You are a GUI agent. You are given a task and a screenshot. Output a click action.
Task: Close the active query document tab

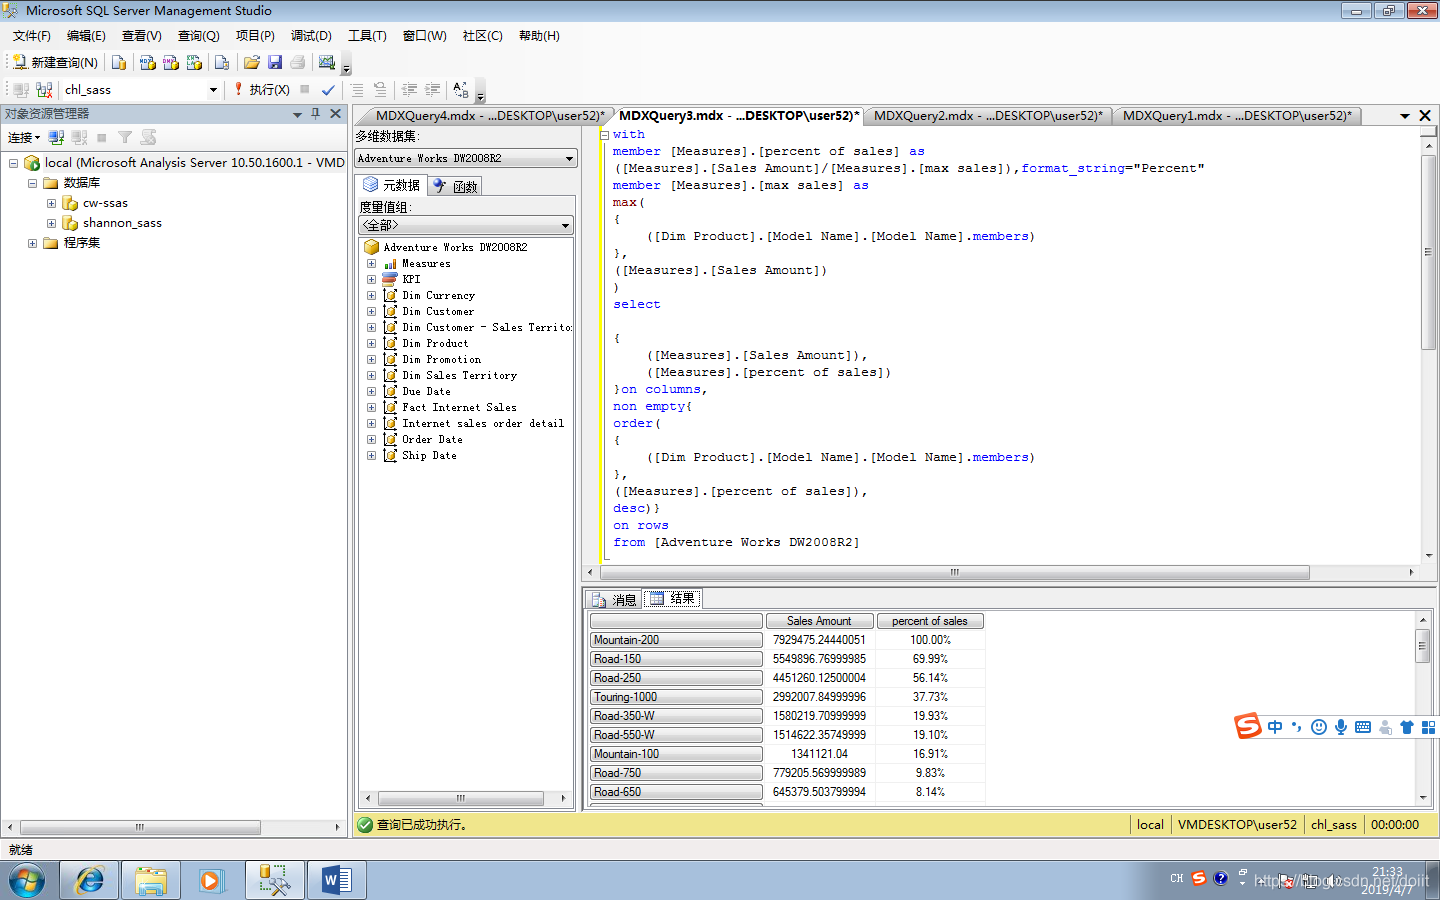click(x=1425, y=116)
